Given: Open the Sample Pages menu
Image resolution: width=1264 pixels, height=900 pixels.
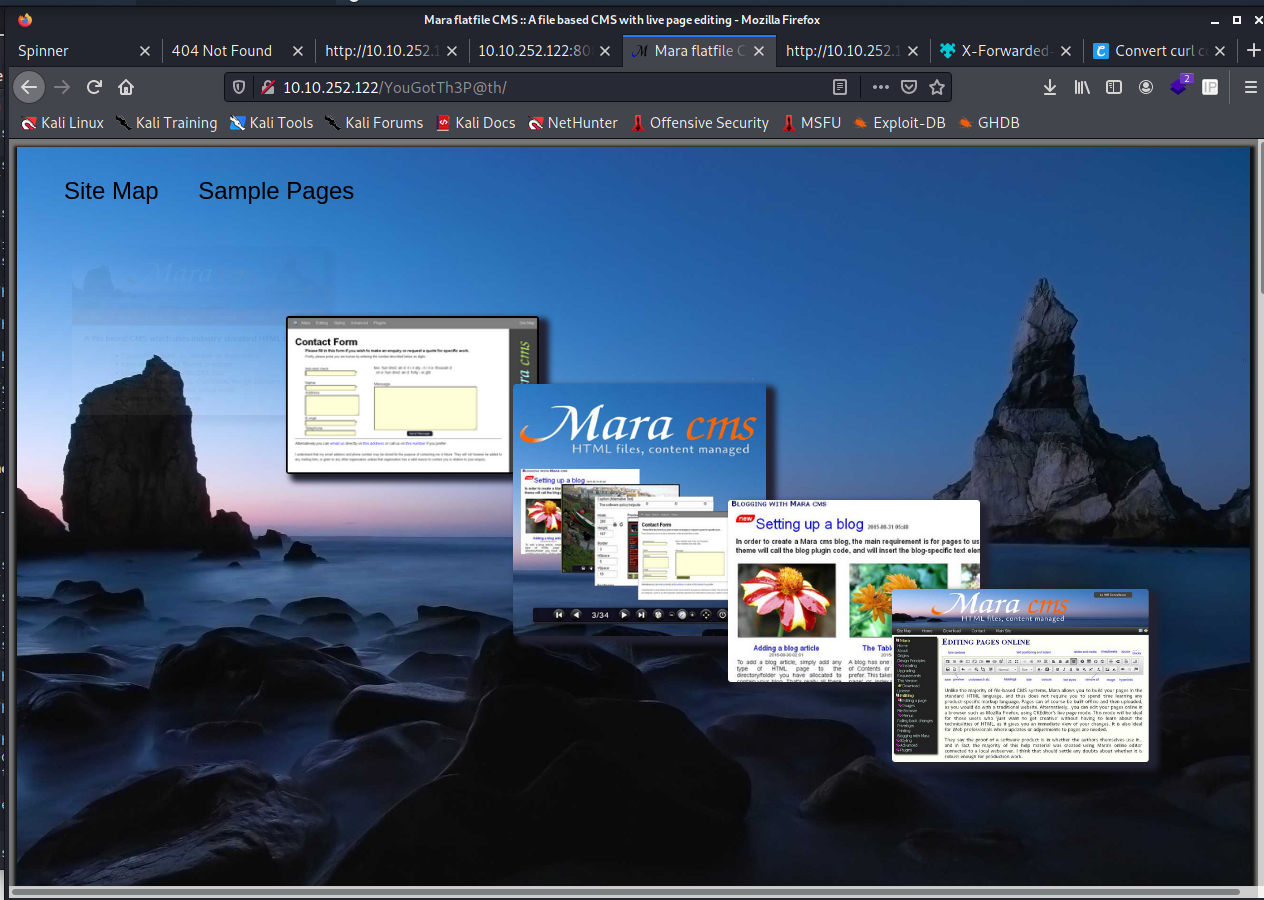Looking at the screenshot, I should tap(276, 191).
